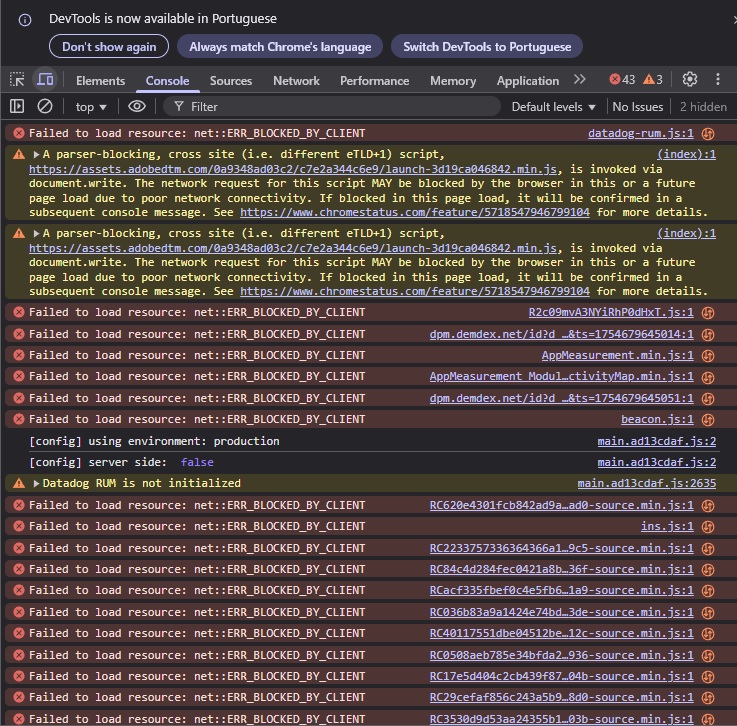Click the AI assist icon beside AppMeasurement_Modul ActivityMap
Screen dimensions: 737x726
click(x=708, y=377)
